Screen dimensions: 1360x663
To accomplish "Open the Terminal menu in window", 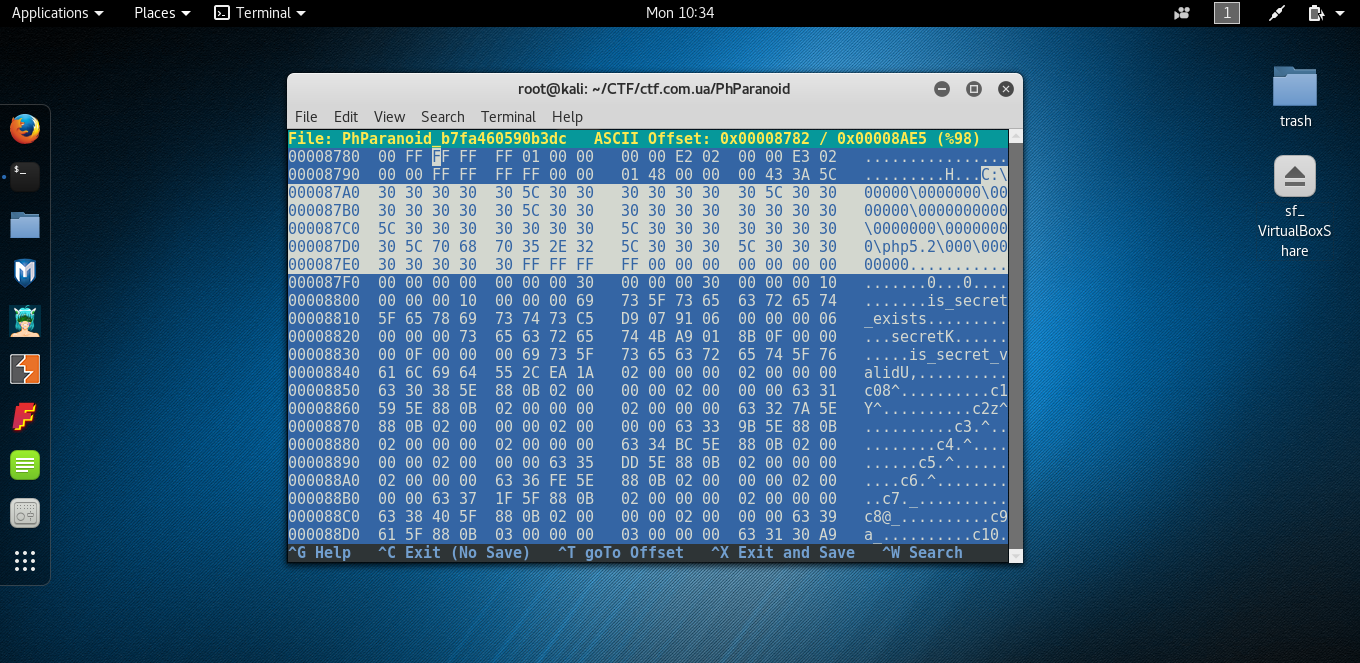I will 508,117.
